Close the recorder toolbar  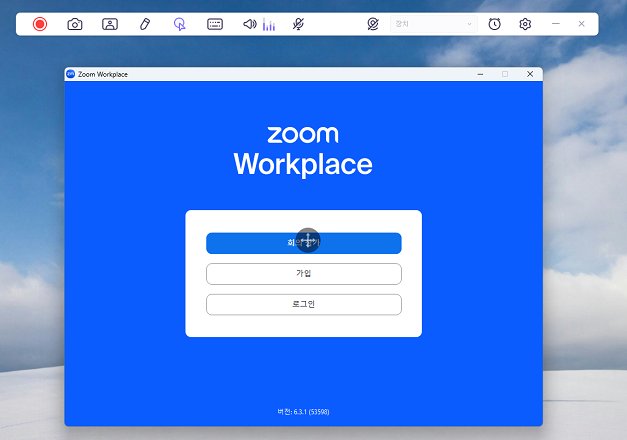(x=581, y=24)
